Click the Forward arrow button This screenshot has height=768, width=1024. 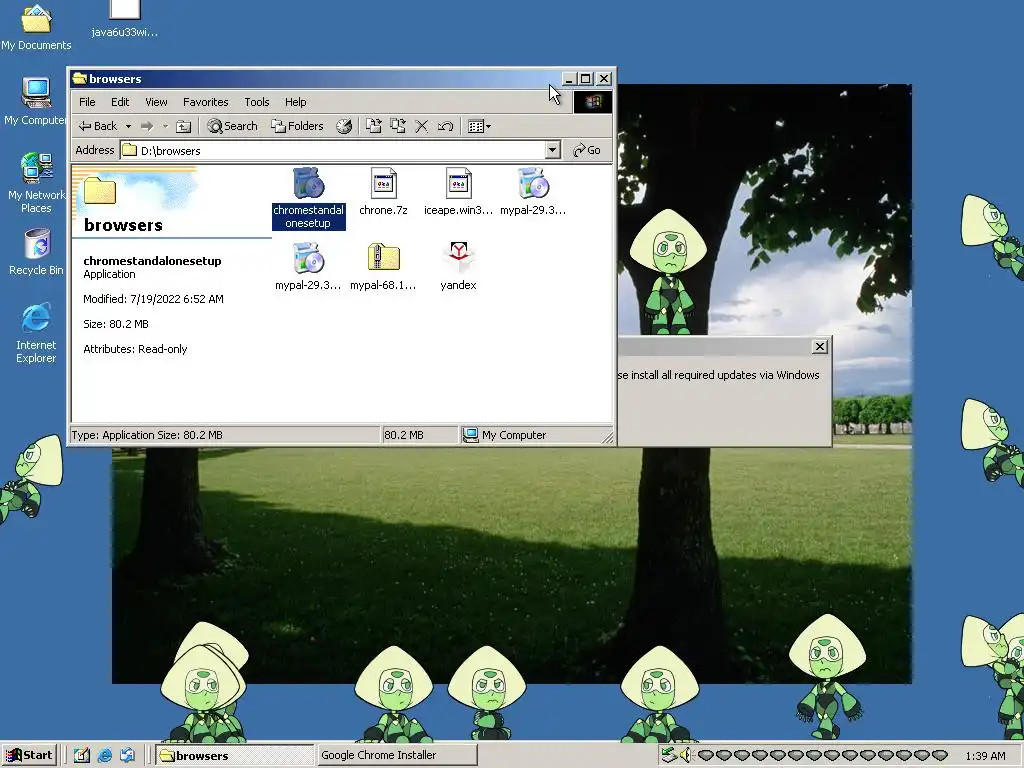(x=147, y=126)
